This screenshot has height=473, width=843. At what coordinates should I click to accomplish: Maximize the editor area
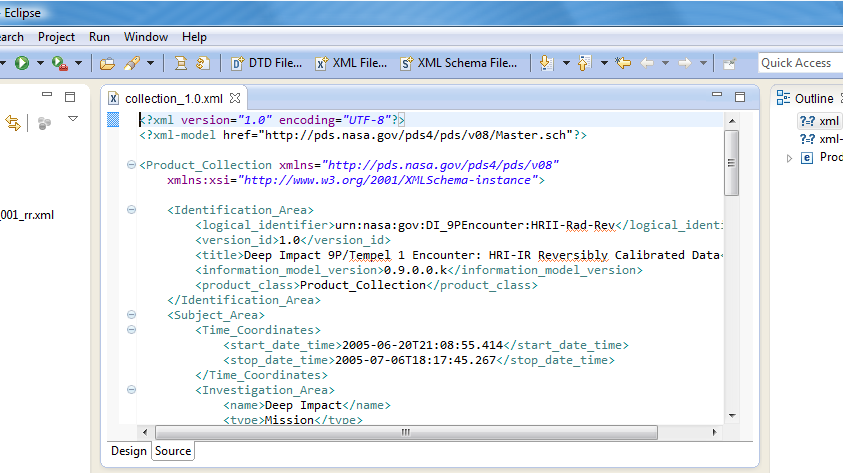(740, 97)
